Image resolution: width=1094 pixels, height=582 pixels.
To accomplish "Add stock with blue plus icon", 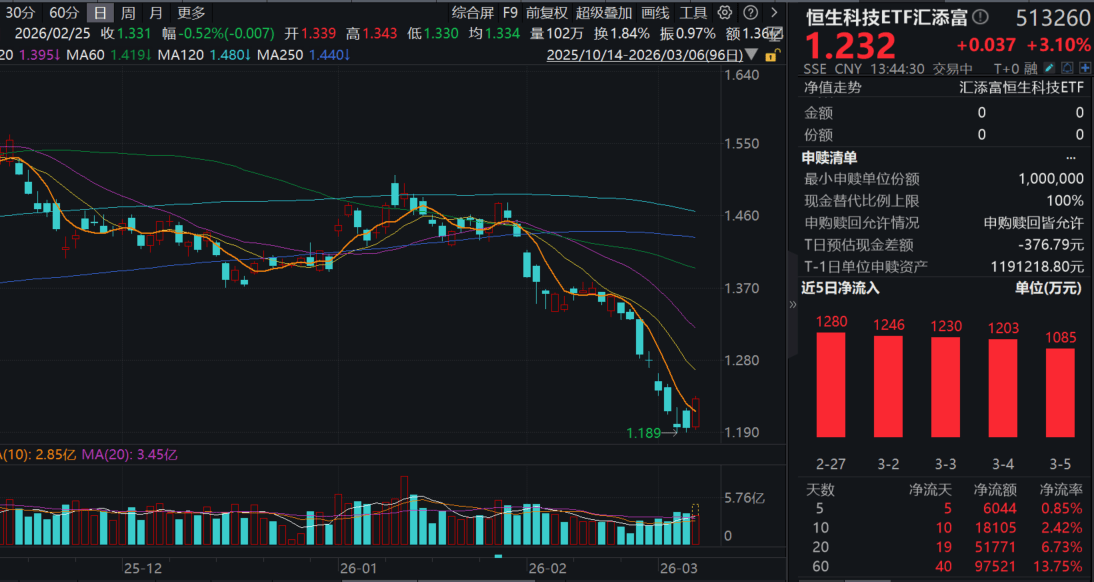I will pyautogui.click(x=1084, y=69).
